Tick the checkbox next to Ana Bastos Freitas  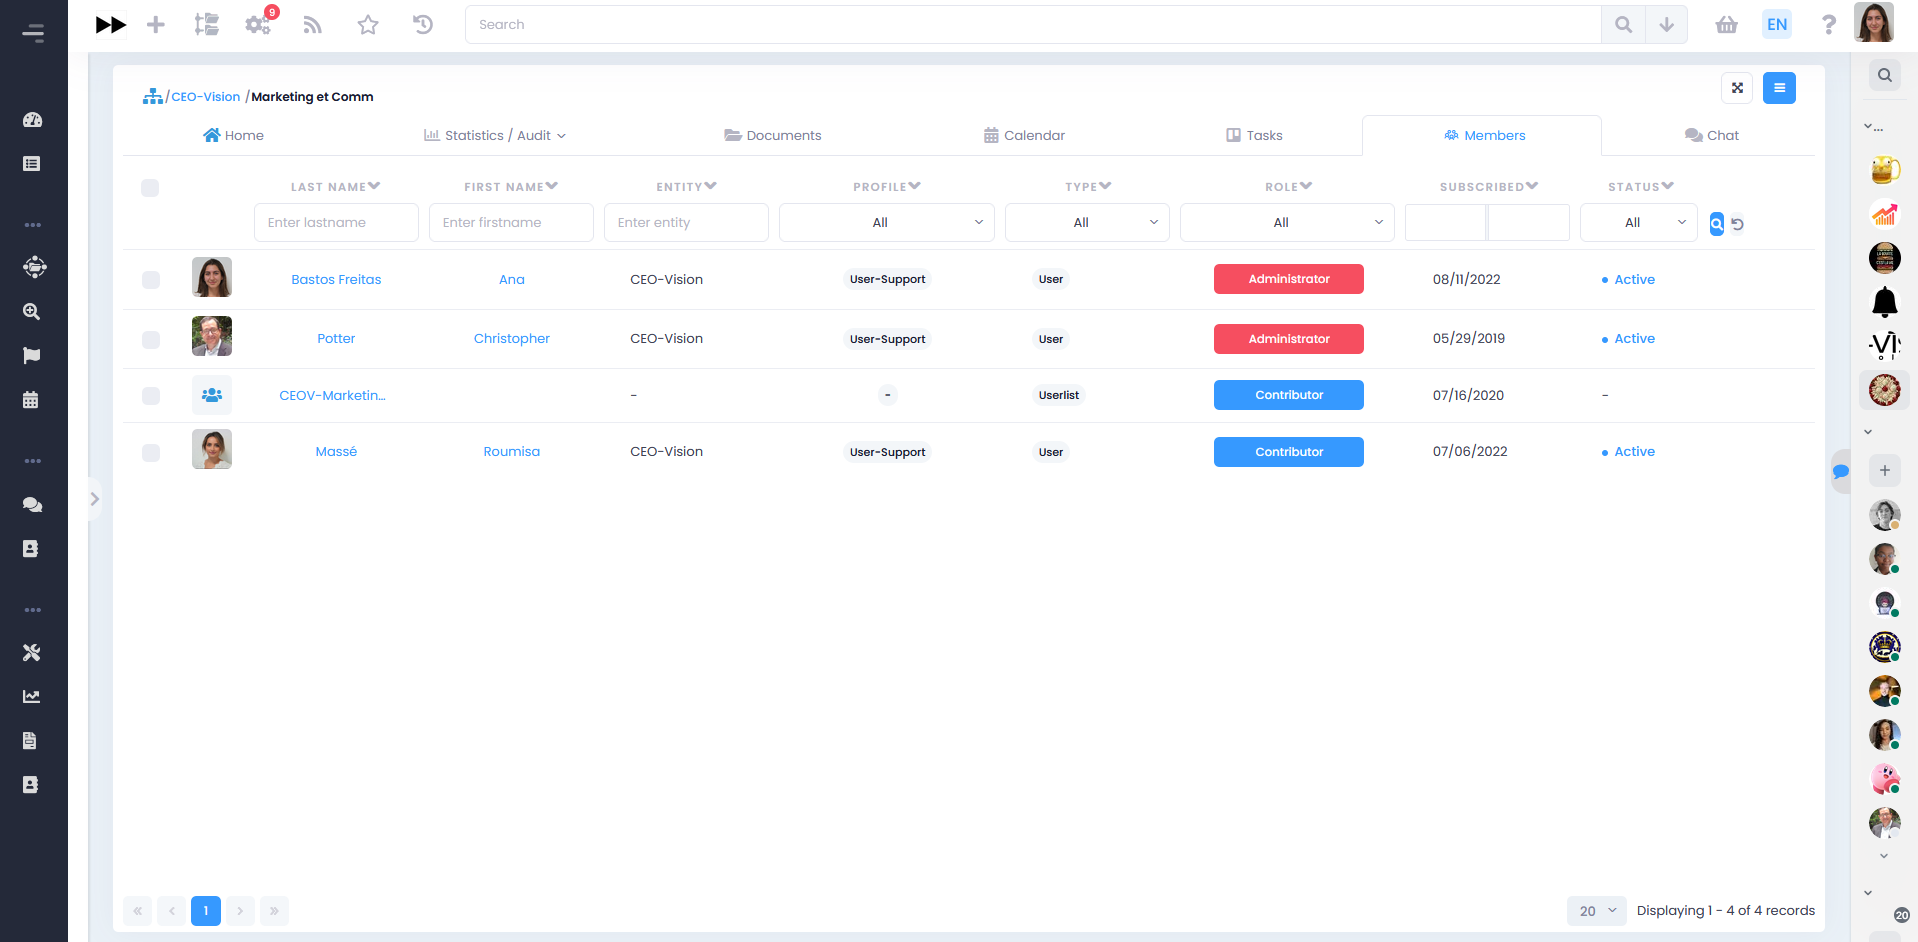pos(151,281)
